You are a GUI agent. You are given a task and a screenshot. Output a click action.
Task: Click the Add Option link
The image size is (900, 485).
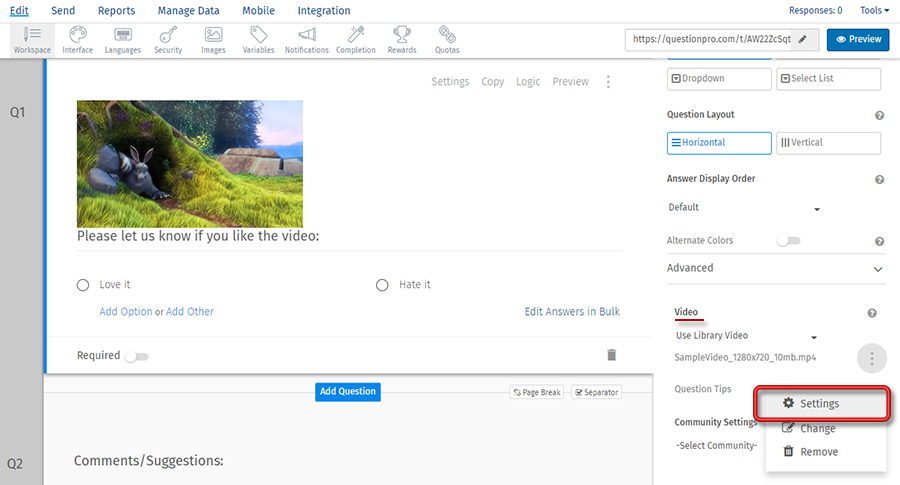tap(126, 312)
